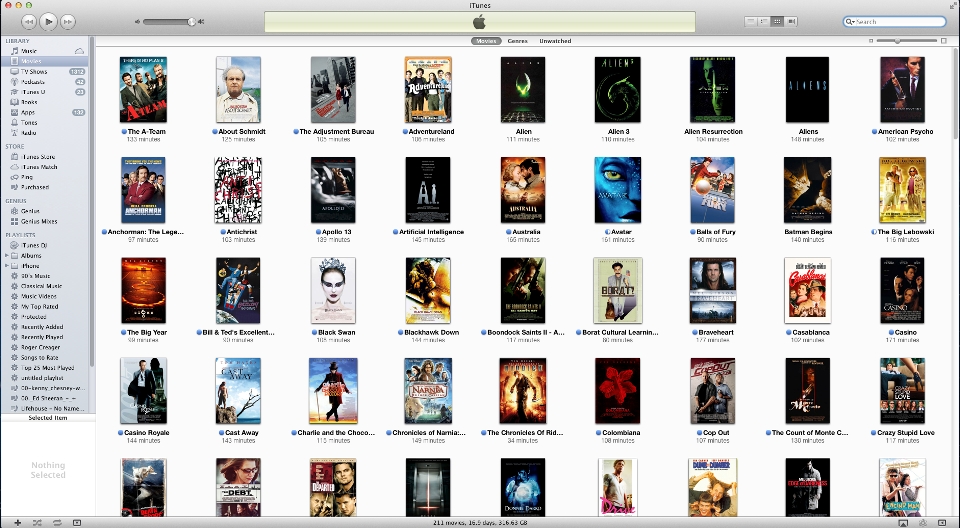The width and height of the screenshot is (960, 528).
Task: Adjust the artwork size slider
Action: click(x=907, y=41)
